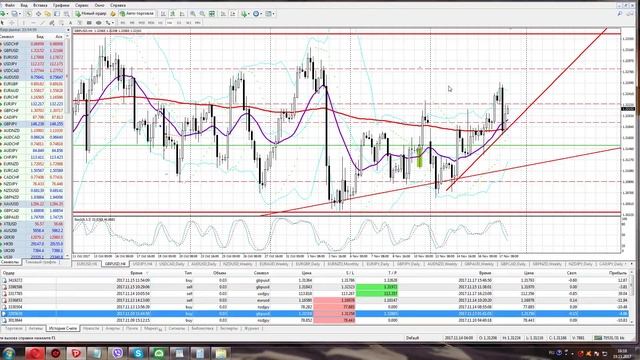Open the Strategy Tester icon

[x=67, y=13]
